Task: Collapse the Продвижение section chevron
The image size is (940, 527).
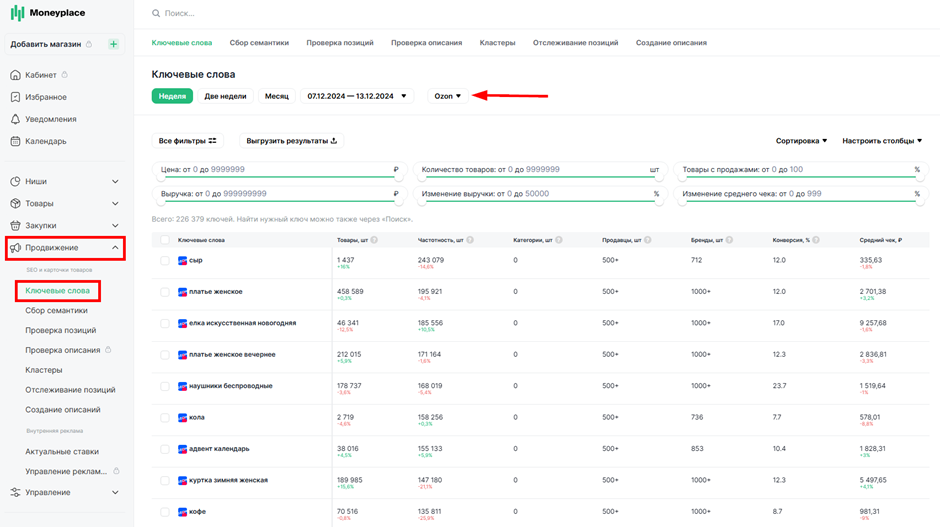Action: (115, 248)
